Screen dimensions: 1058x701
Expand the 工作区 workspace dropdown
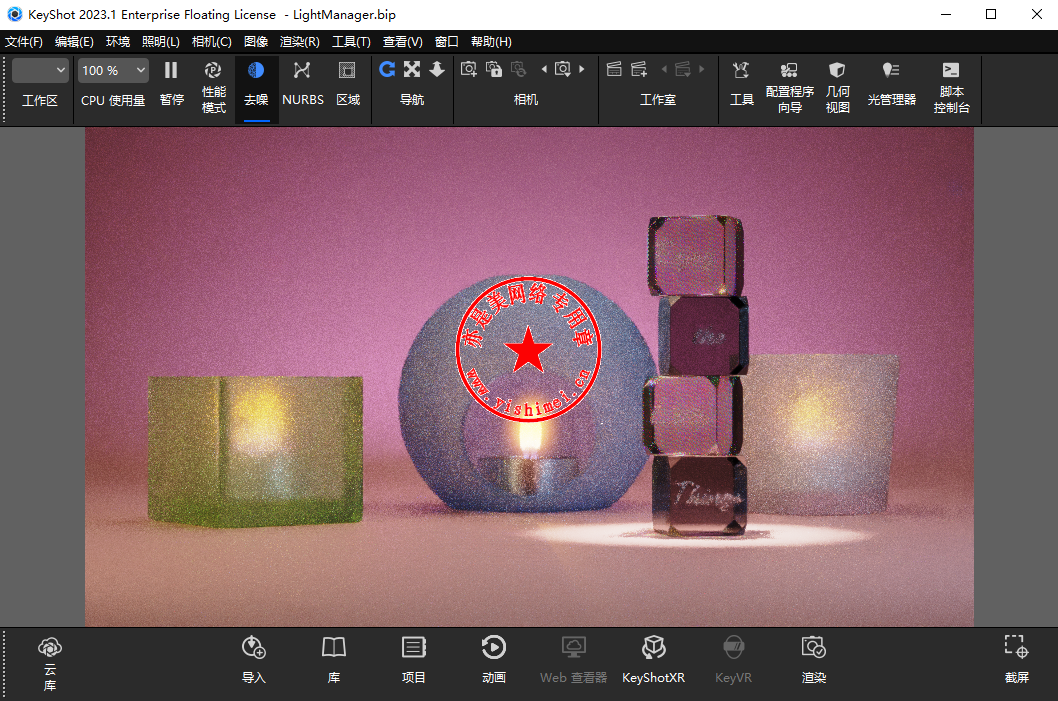40,70
